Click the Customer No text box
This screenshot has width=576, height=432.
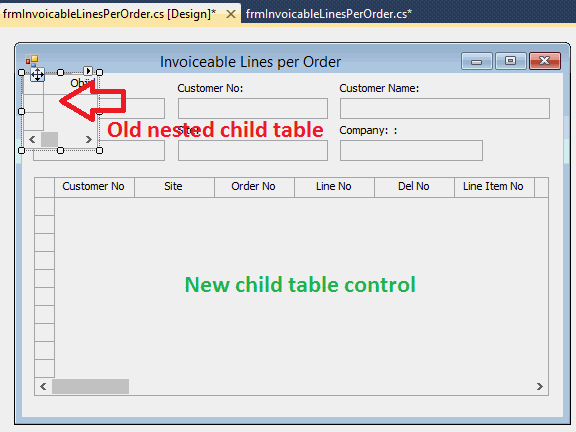(253, 108)
